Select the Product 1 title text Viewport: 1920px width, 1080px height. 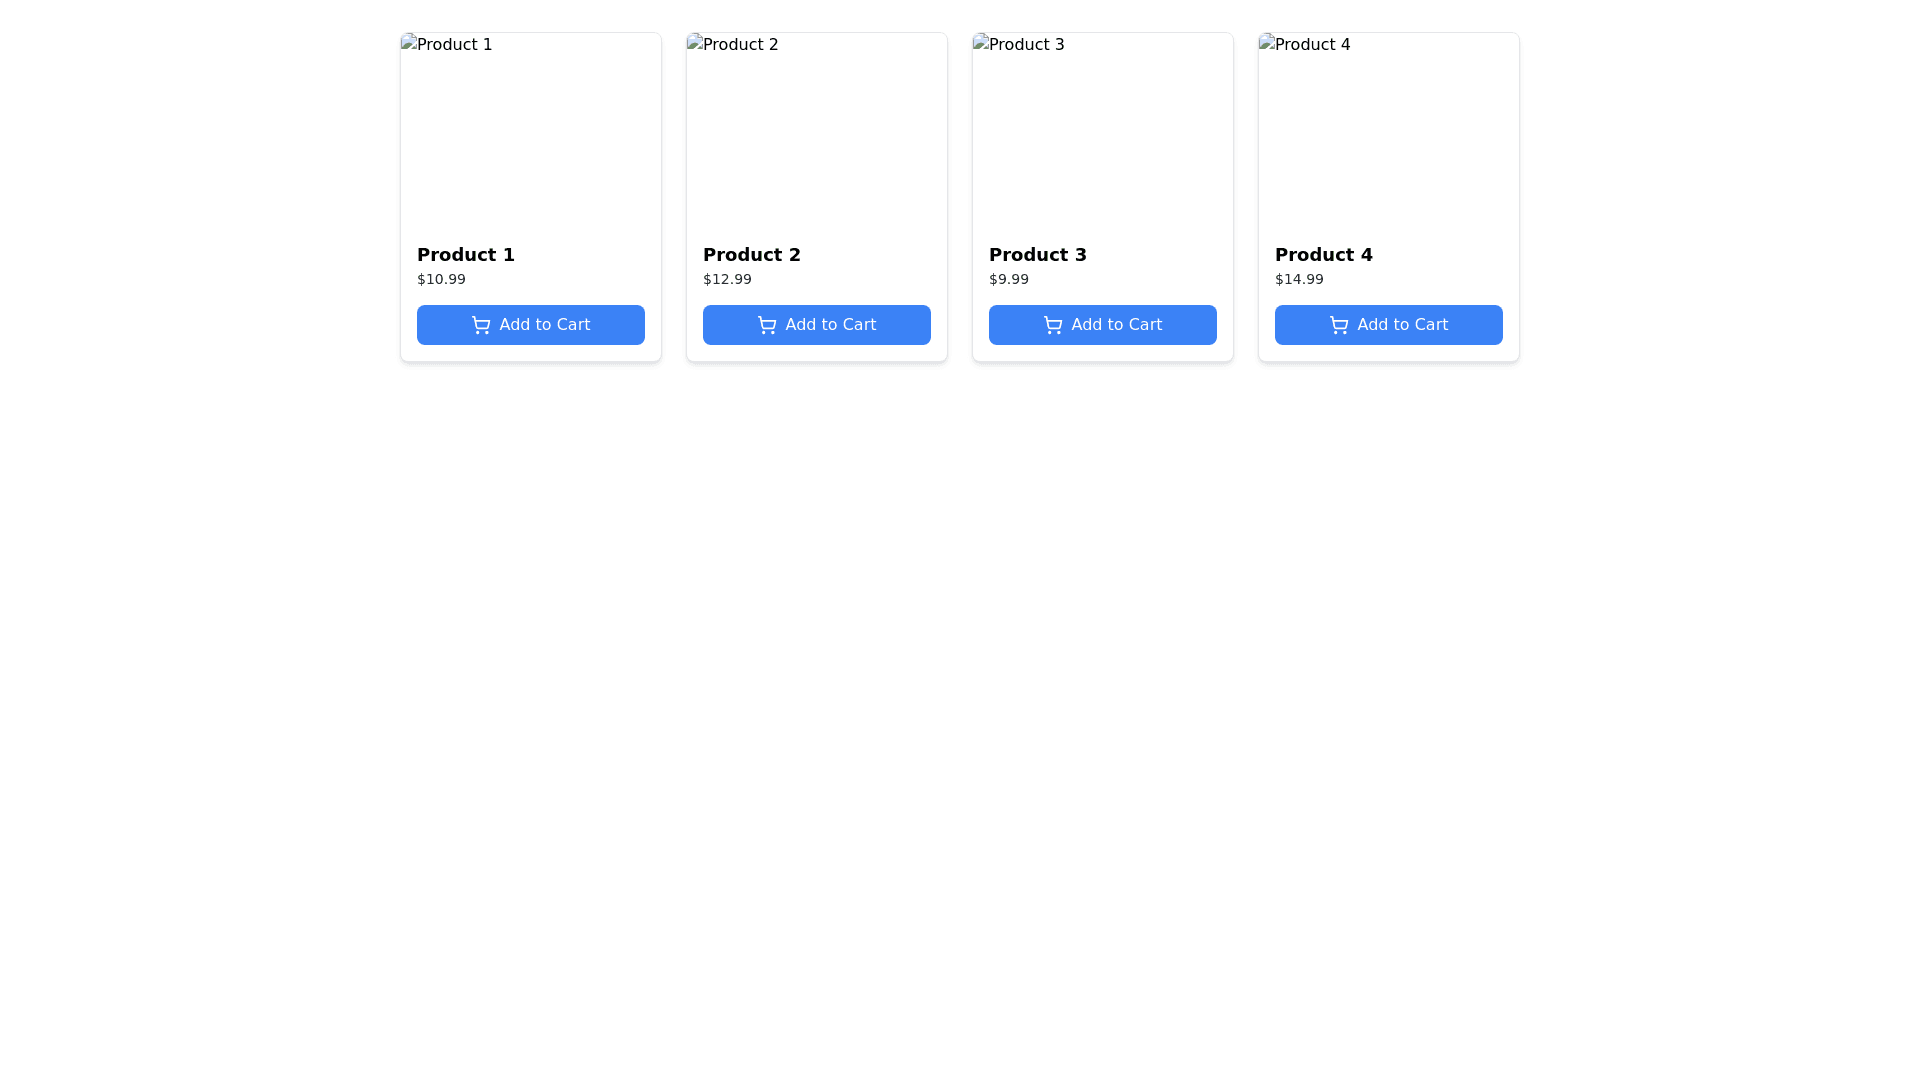click(466, 255)
